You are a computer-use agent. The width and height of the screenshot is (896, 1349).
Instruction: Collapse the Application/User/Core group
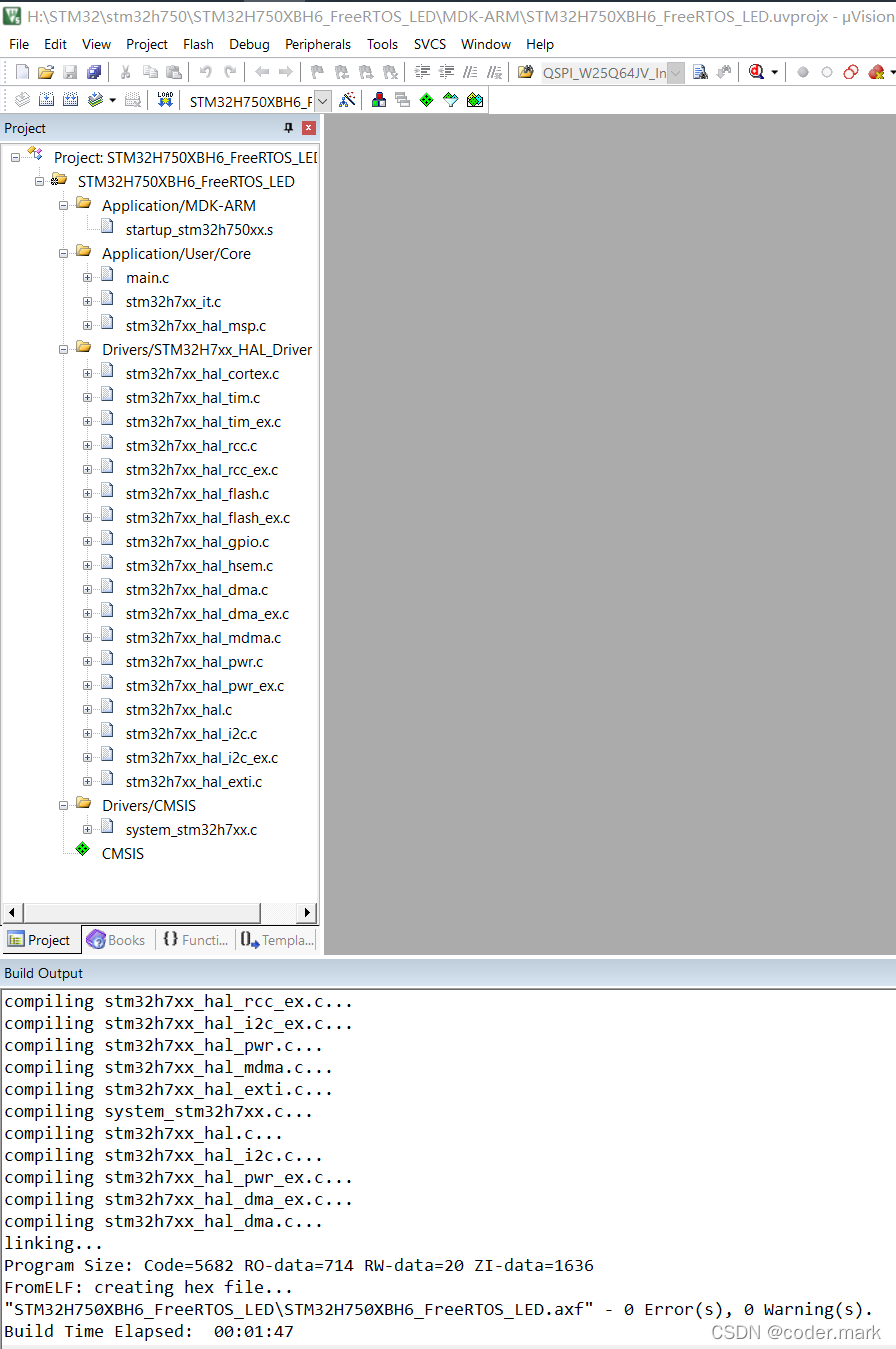64,254
